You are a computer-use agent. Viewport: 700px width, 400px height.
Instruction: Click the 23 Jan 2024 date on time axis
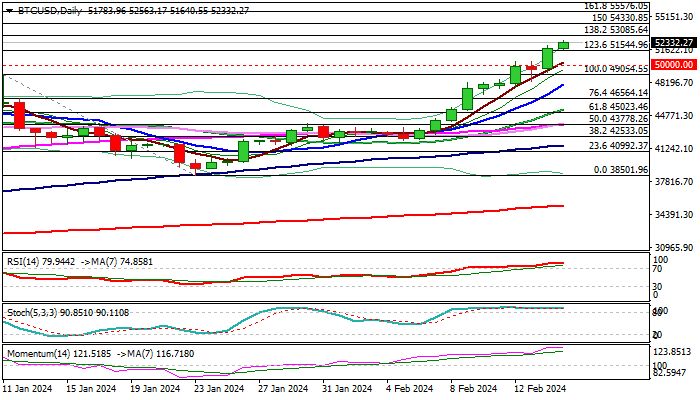[219, 389]
